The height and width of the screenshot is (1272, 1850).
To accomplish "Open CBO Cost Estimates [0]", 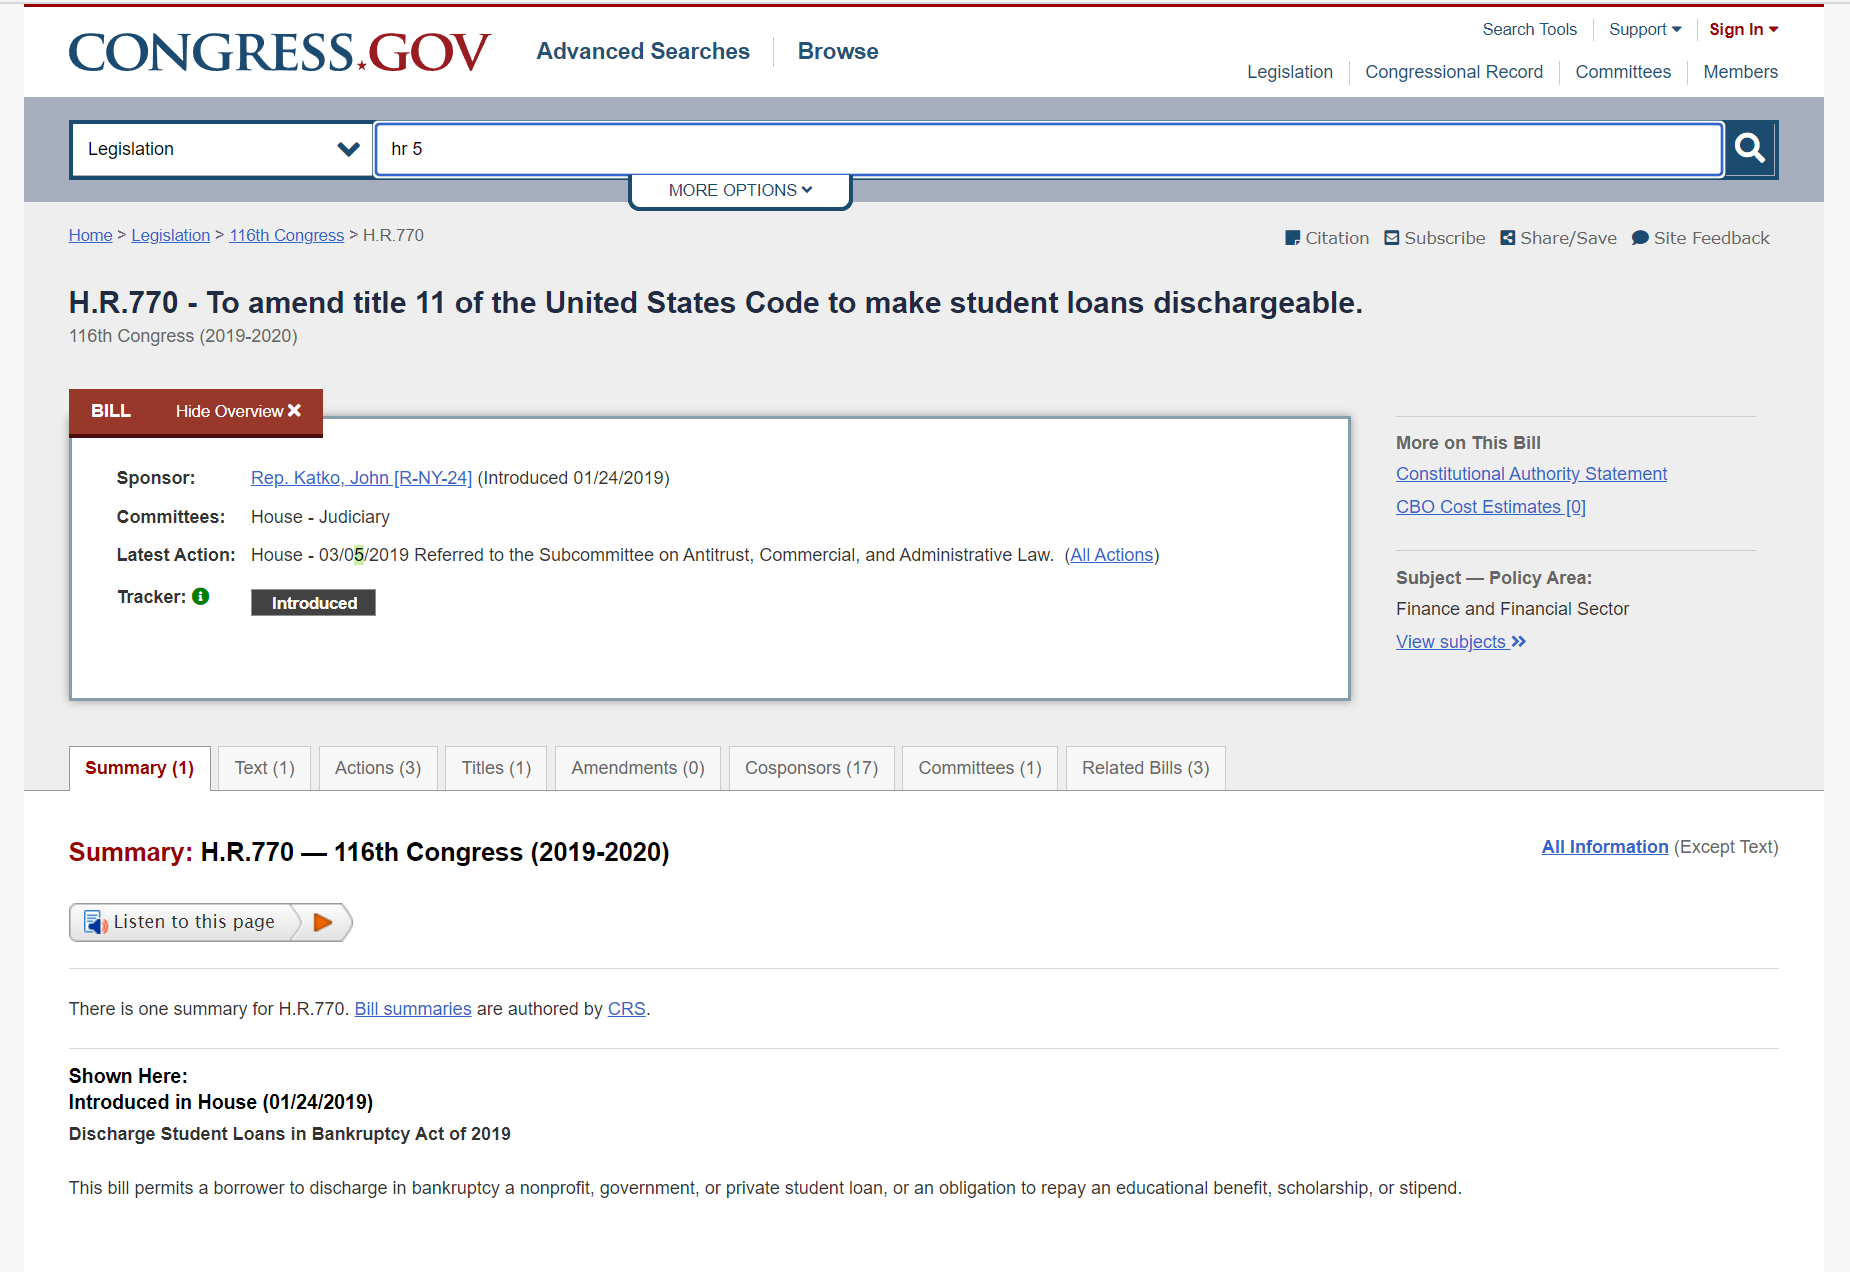I will (x=1491, y=507).
